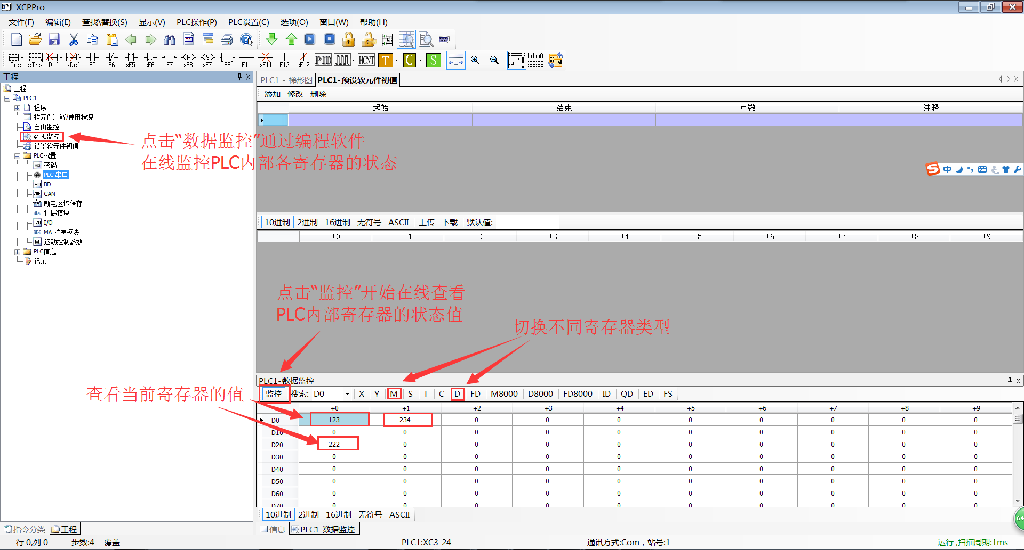This screenshot has height=550, width=1024.
Task: Click the Cut scissors icon
Action: click(x=74, y=40)
